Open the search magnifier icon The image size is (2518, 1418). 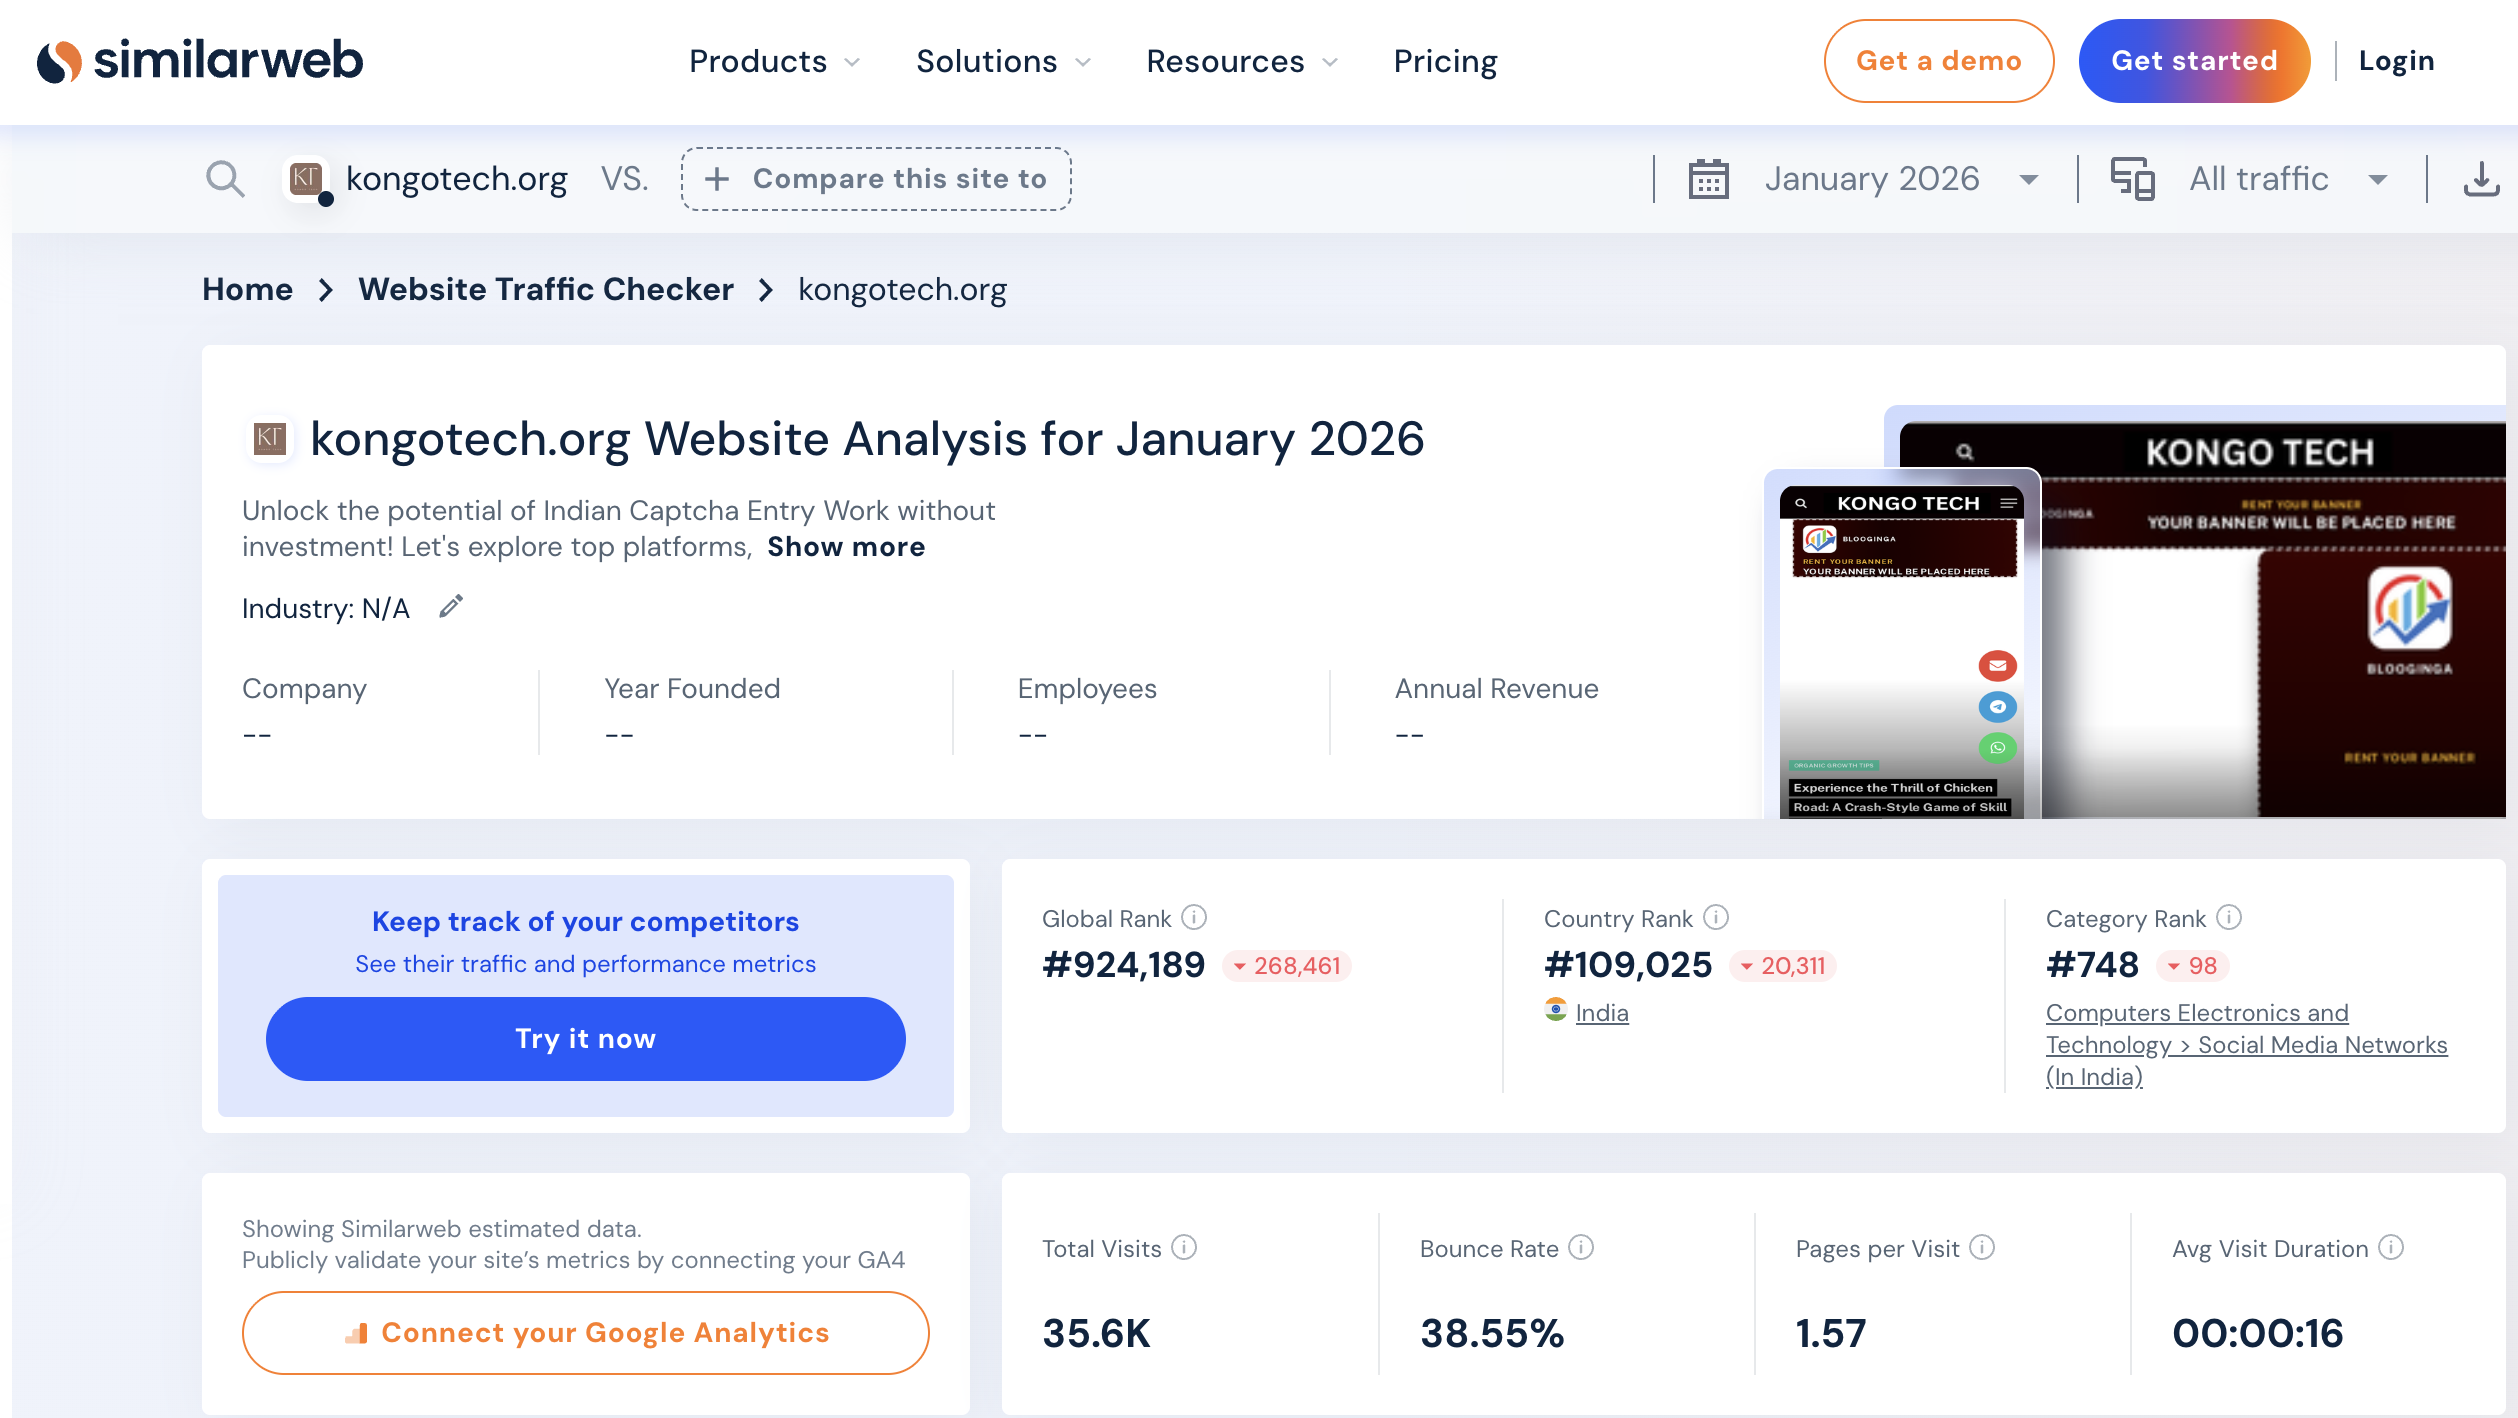coord(225,179)
